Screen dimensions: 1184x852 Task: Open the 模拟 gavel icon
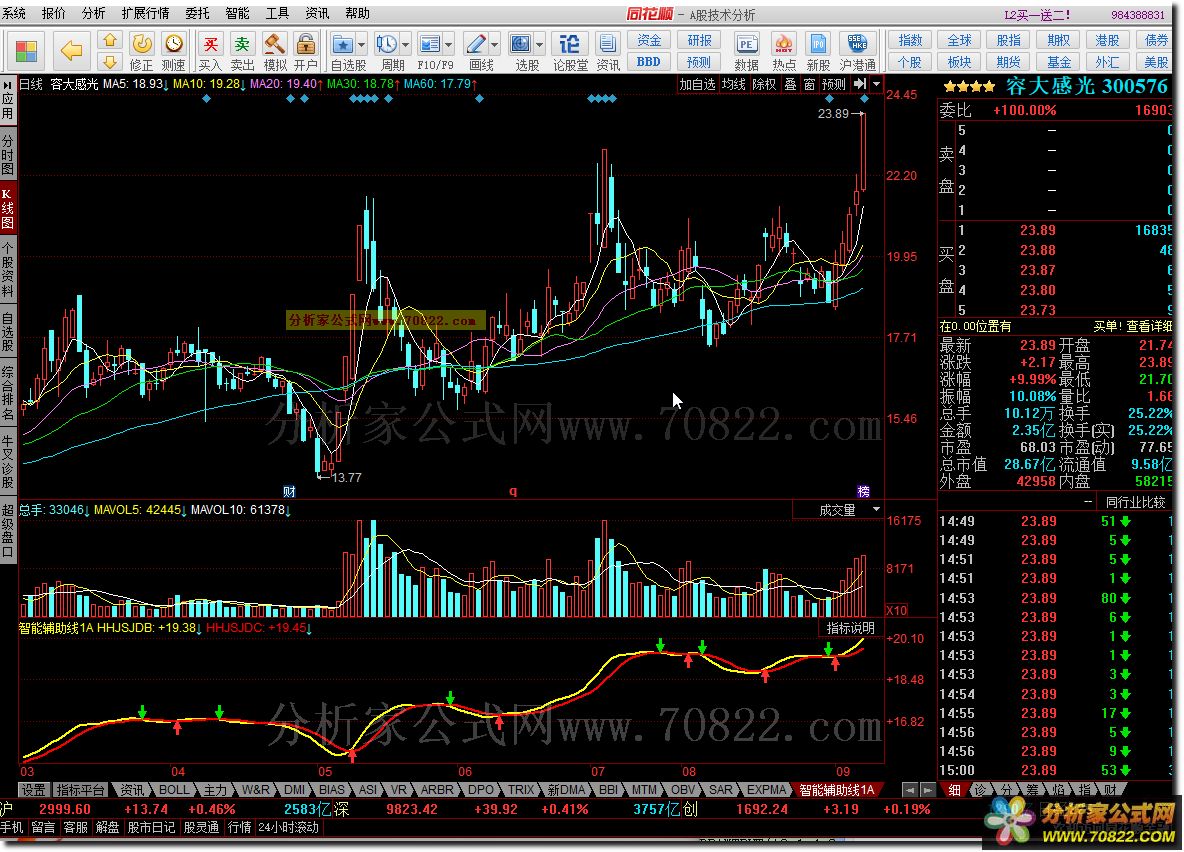click(x=274, y=44)
